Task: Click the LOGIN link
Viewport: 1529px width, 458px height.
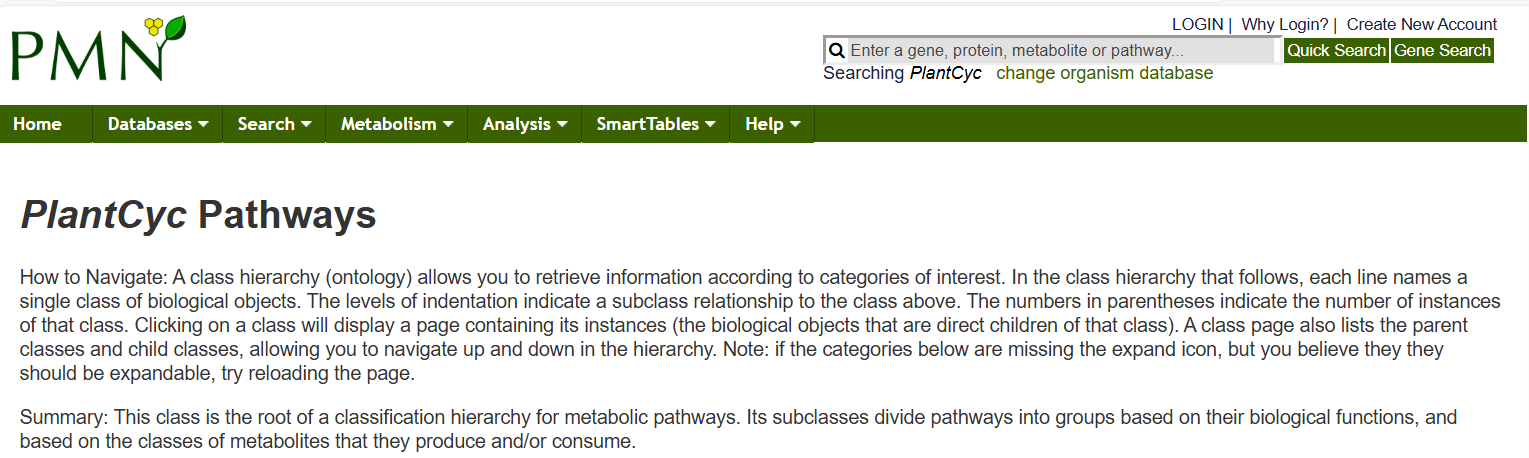Action: (x=1197, y=24)
